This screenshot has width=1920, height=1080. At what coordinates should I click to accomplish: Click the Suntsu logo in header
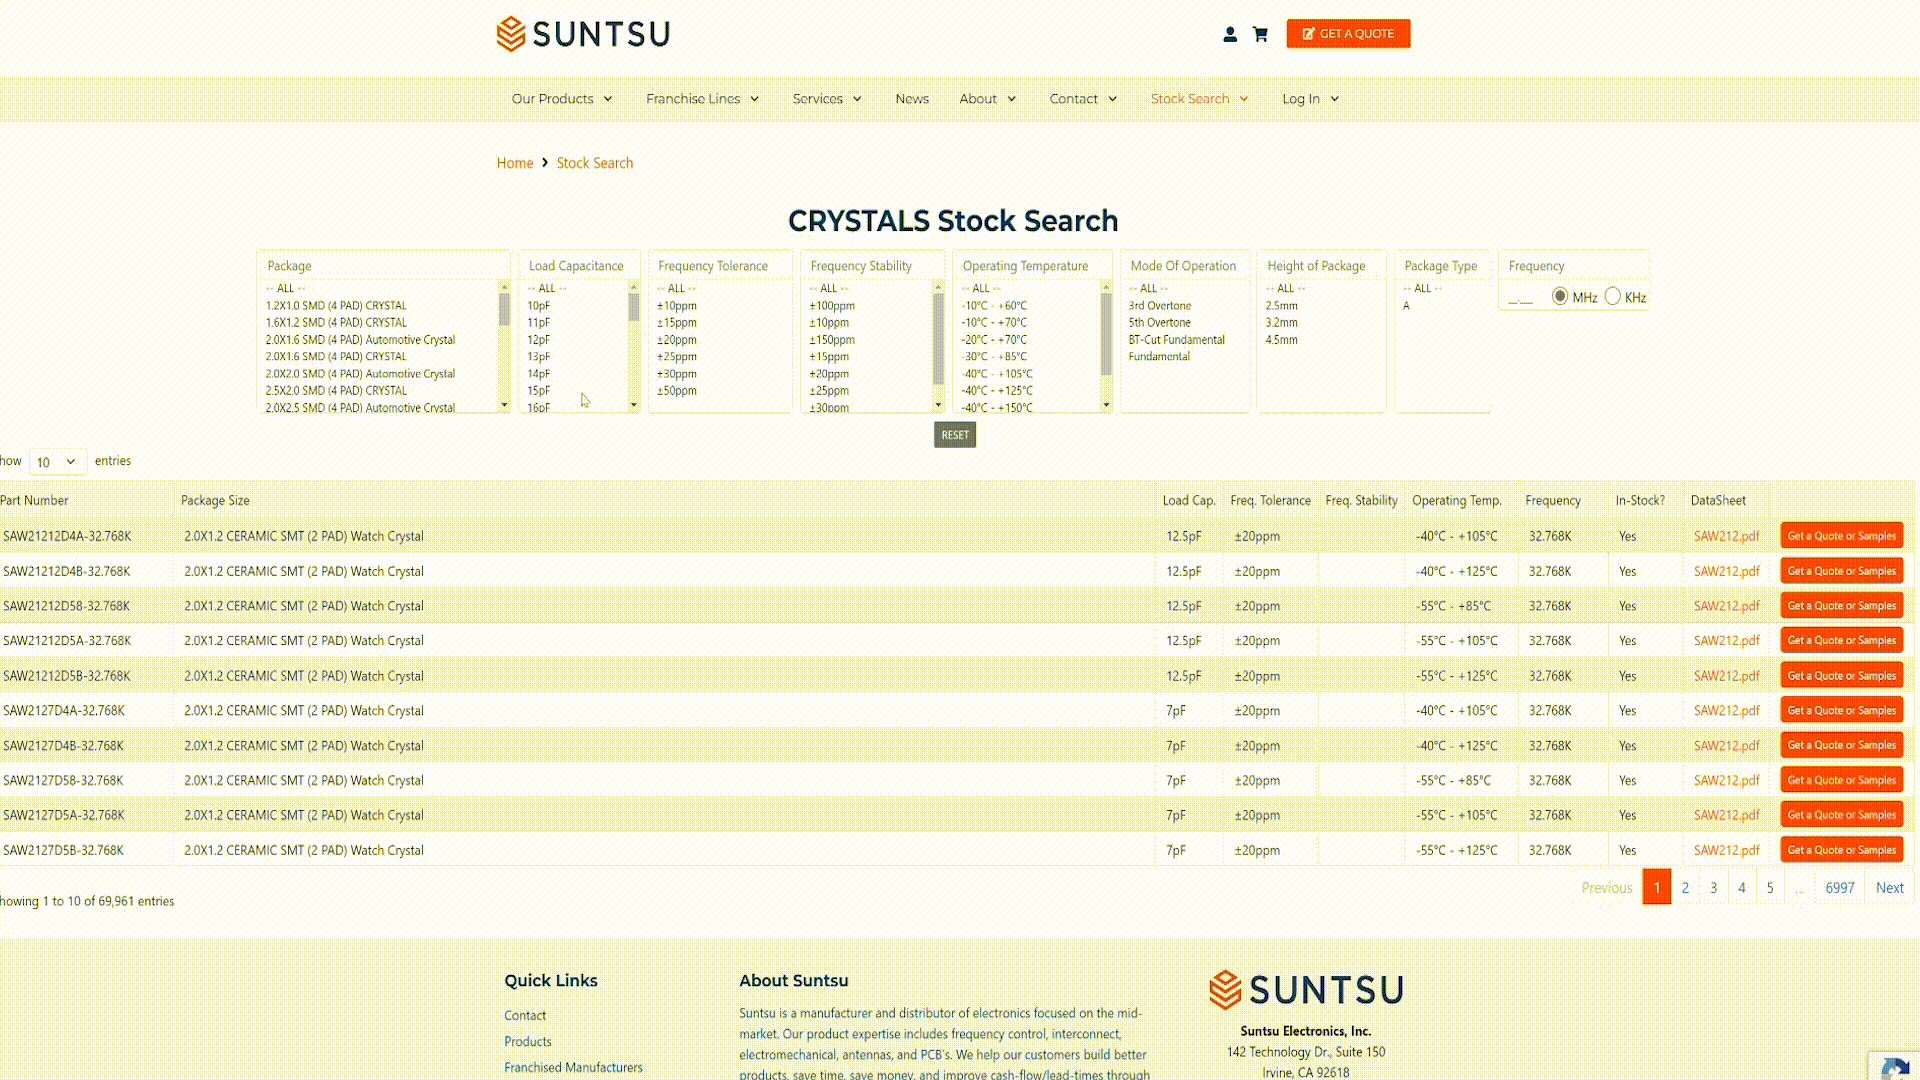(583, 34)
